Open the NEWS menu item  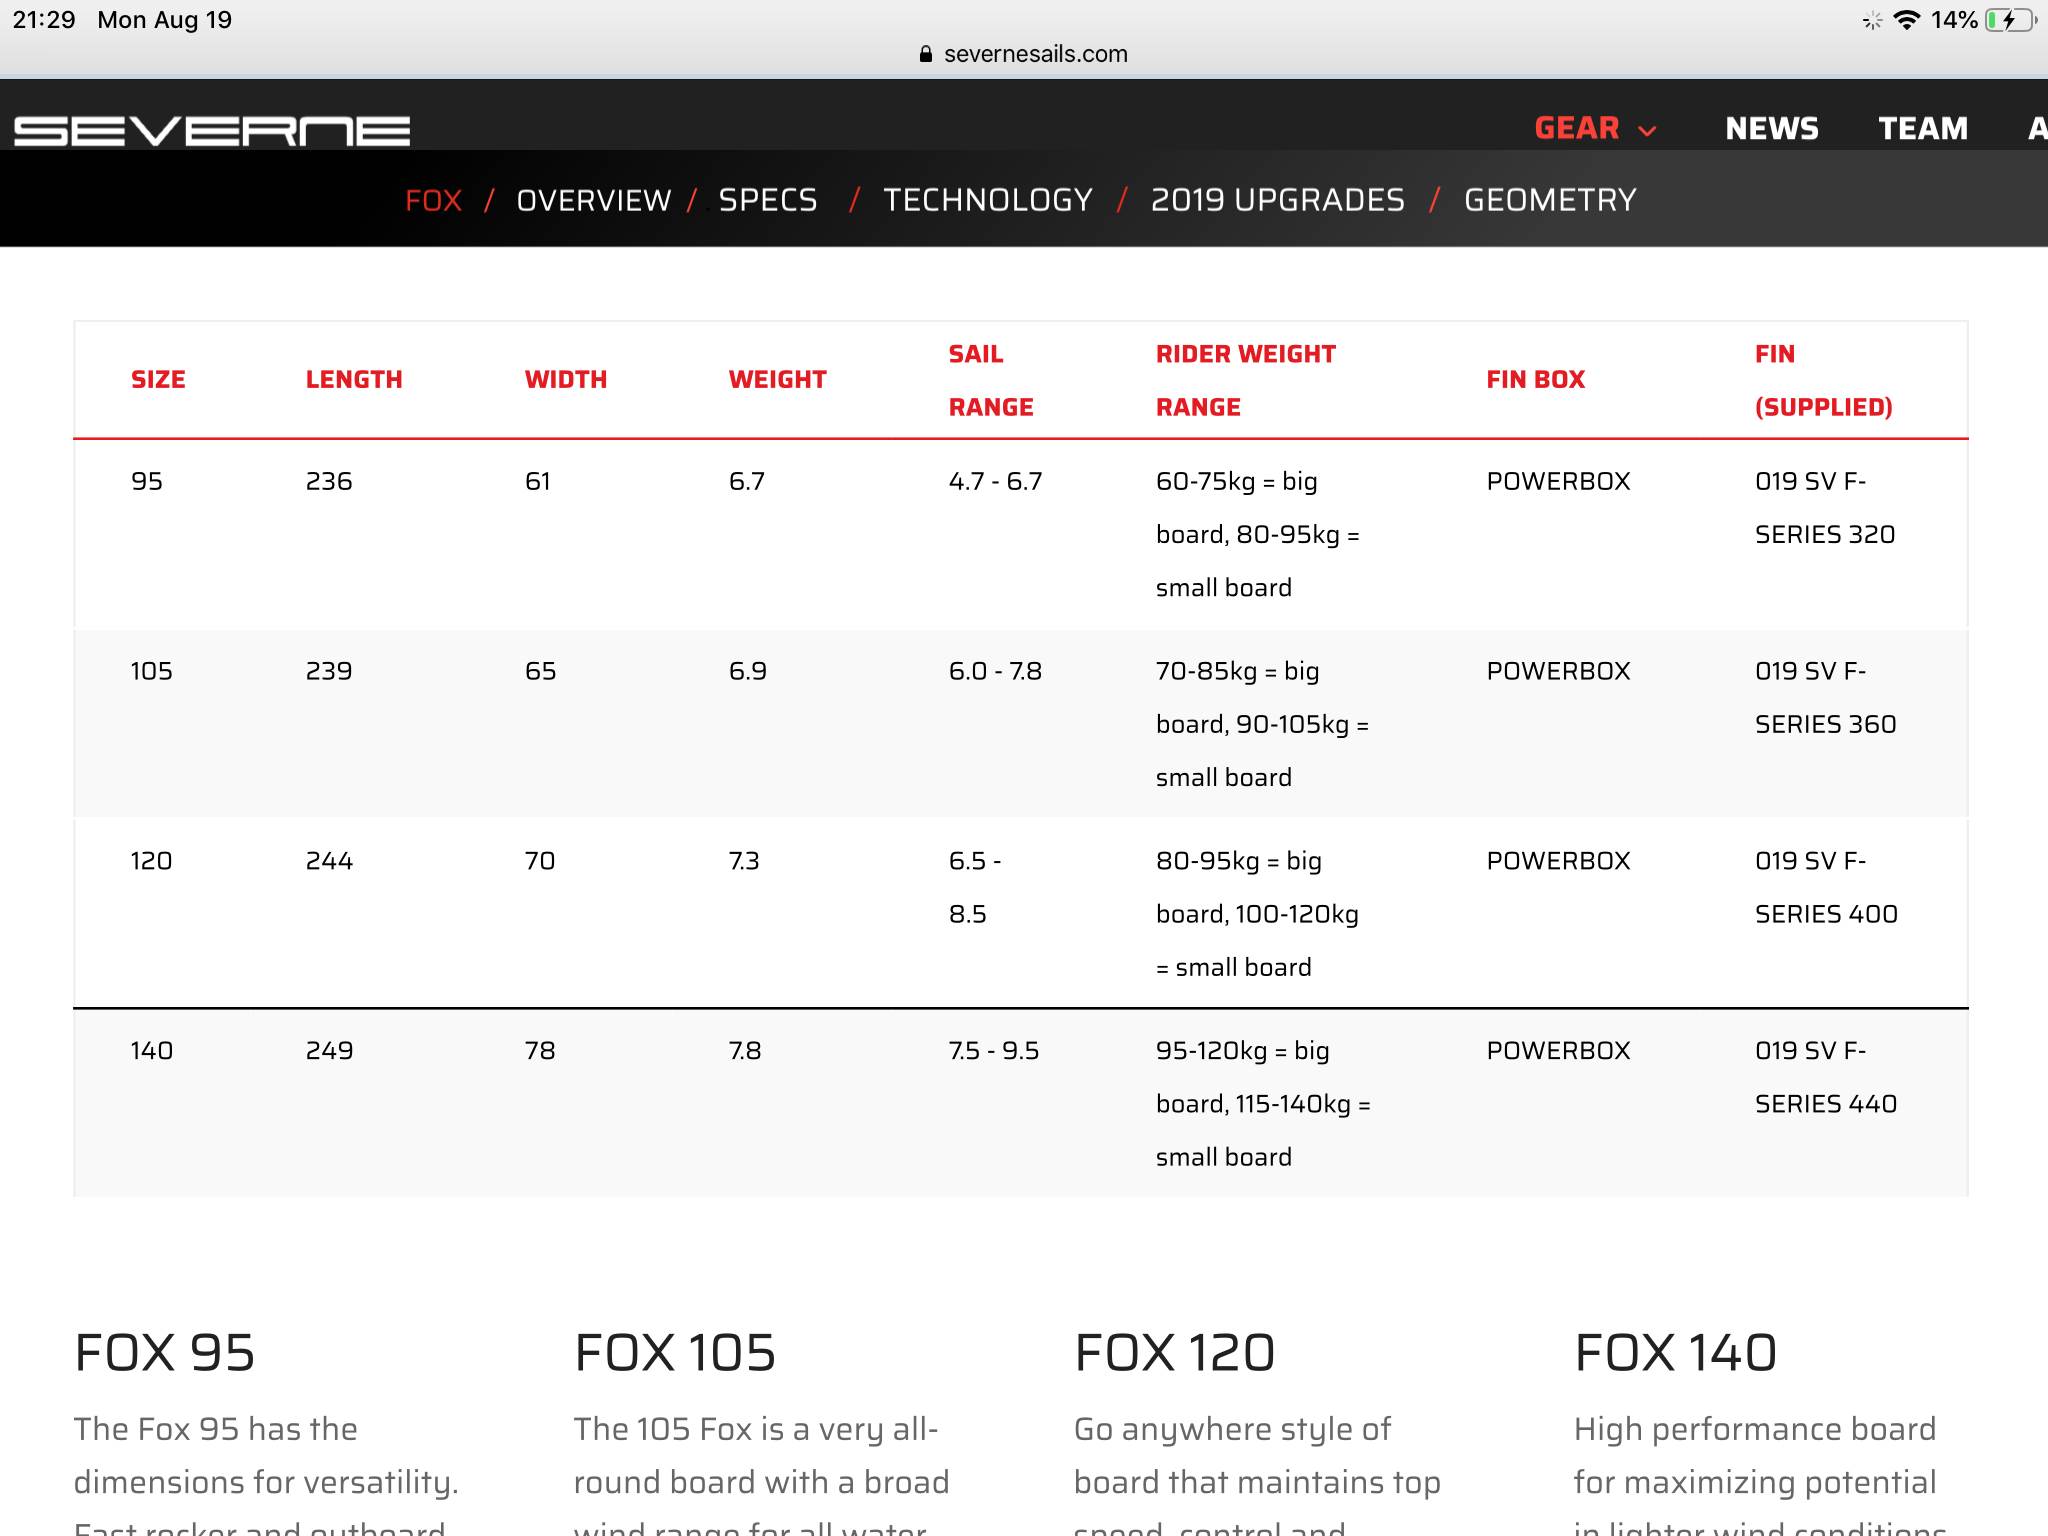coord(1771,128)
